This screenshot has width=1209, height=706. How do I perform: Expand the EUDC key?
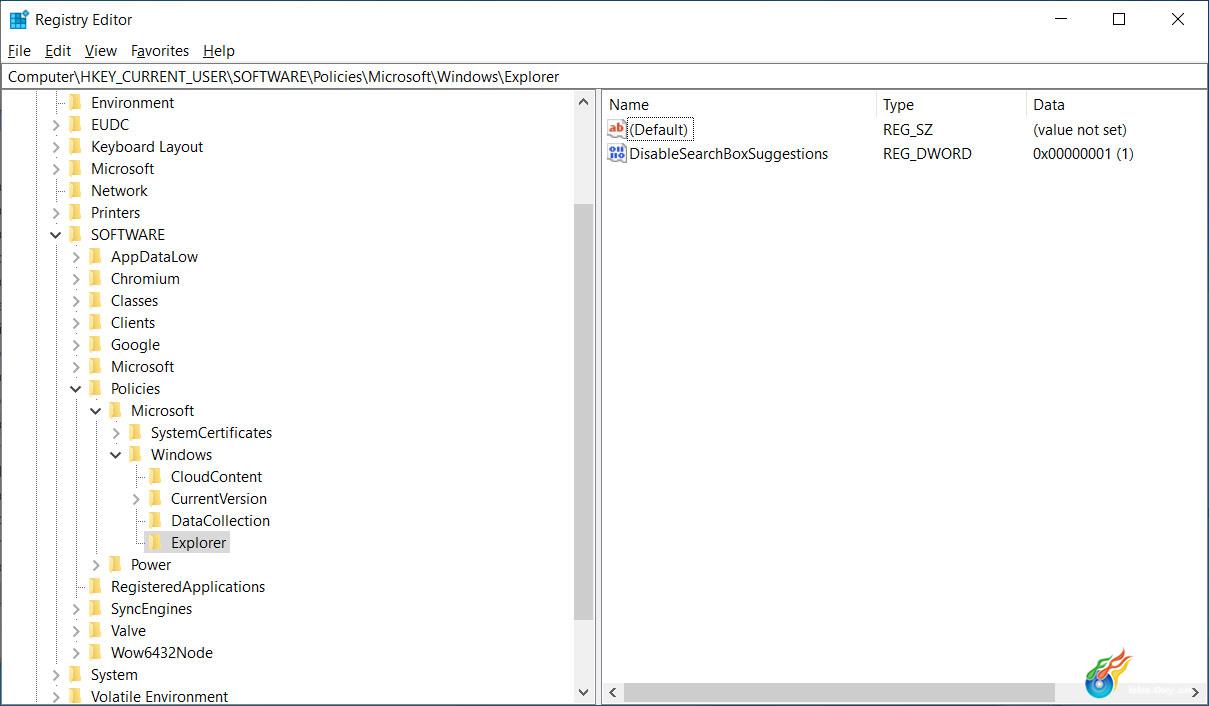(56, 124)
